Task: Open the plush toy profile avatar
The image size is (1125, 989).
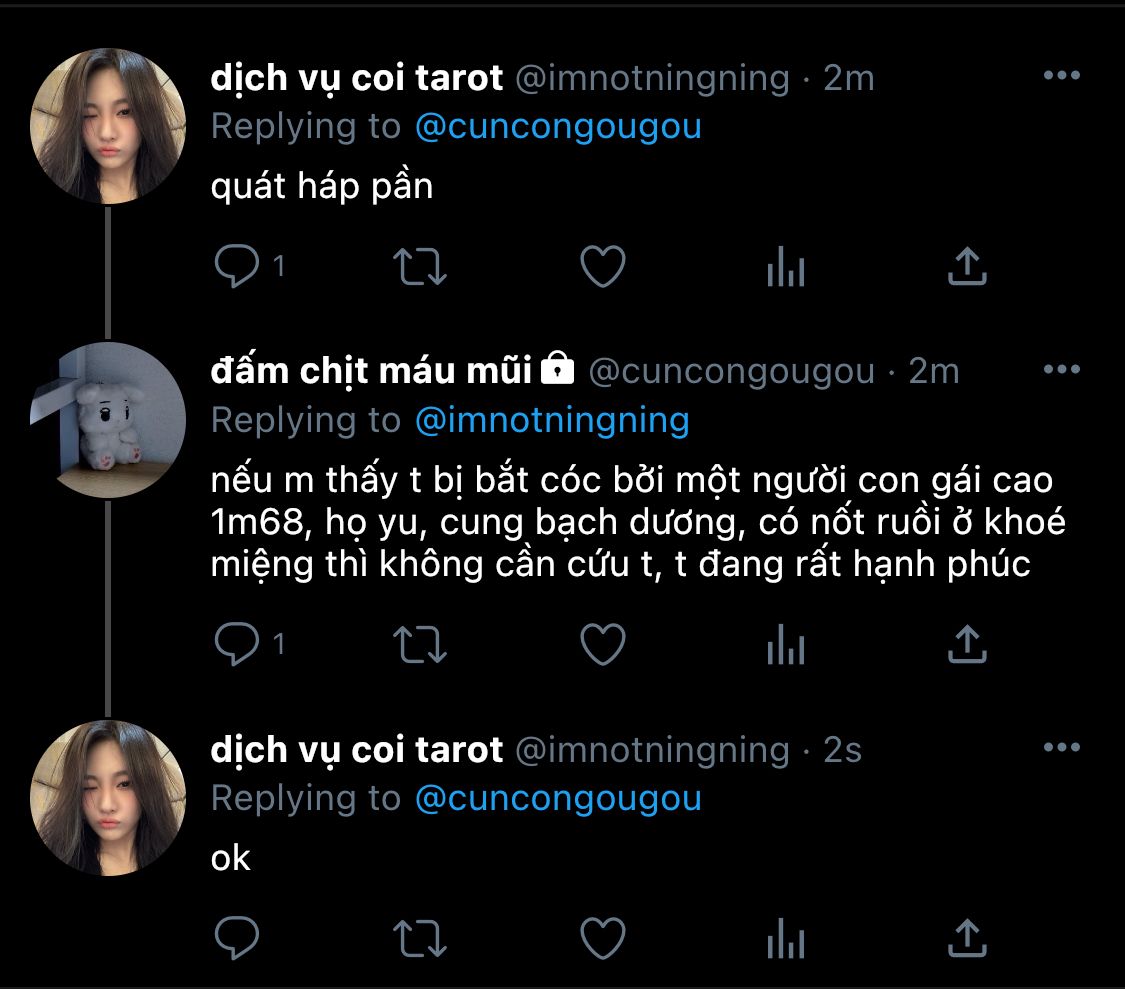Action: pos(108,420)
